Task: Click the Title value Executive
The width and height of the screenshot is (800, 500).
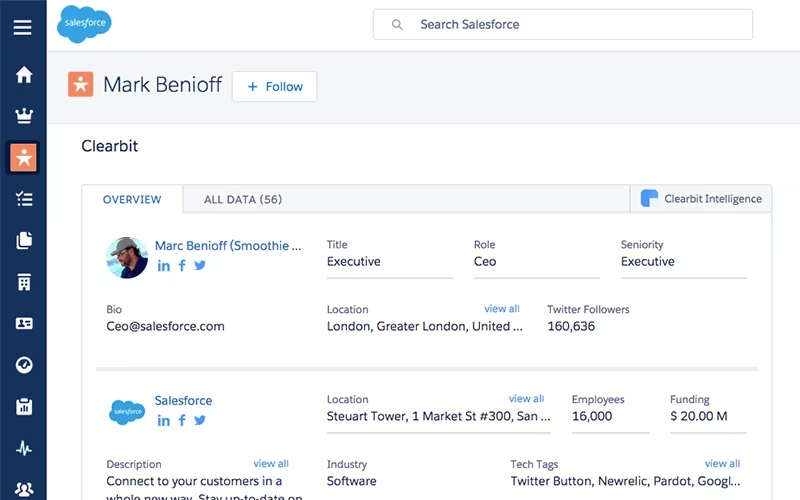Action: point(354,262)
